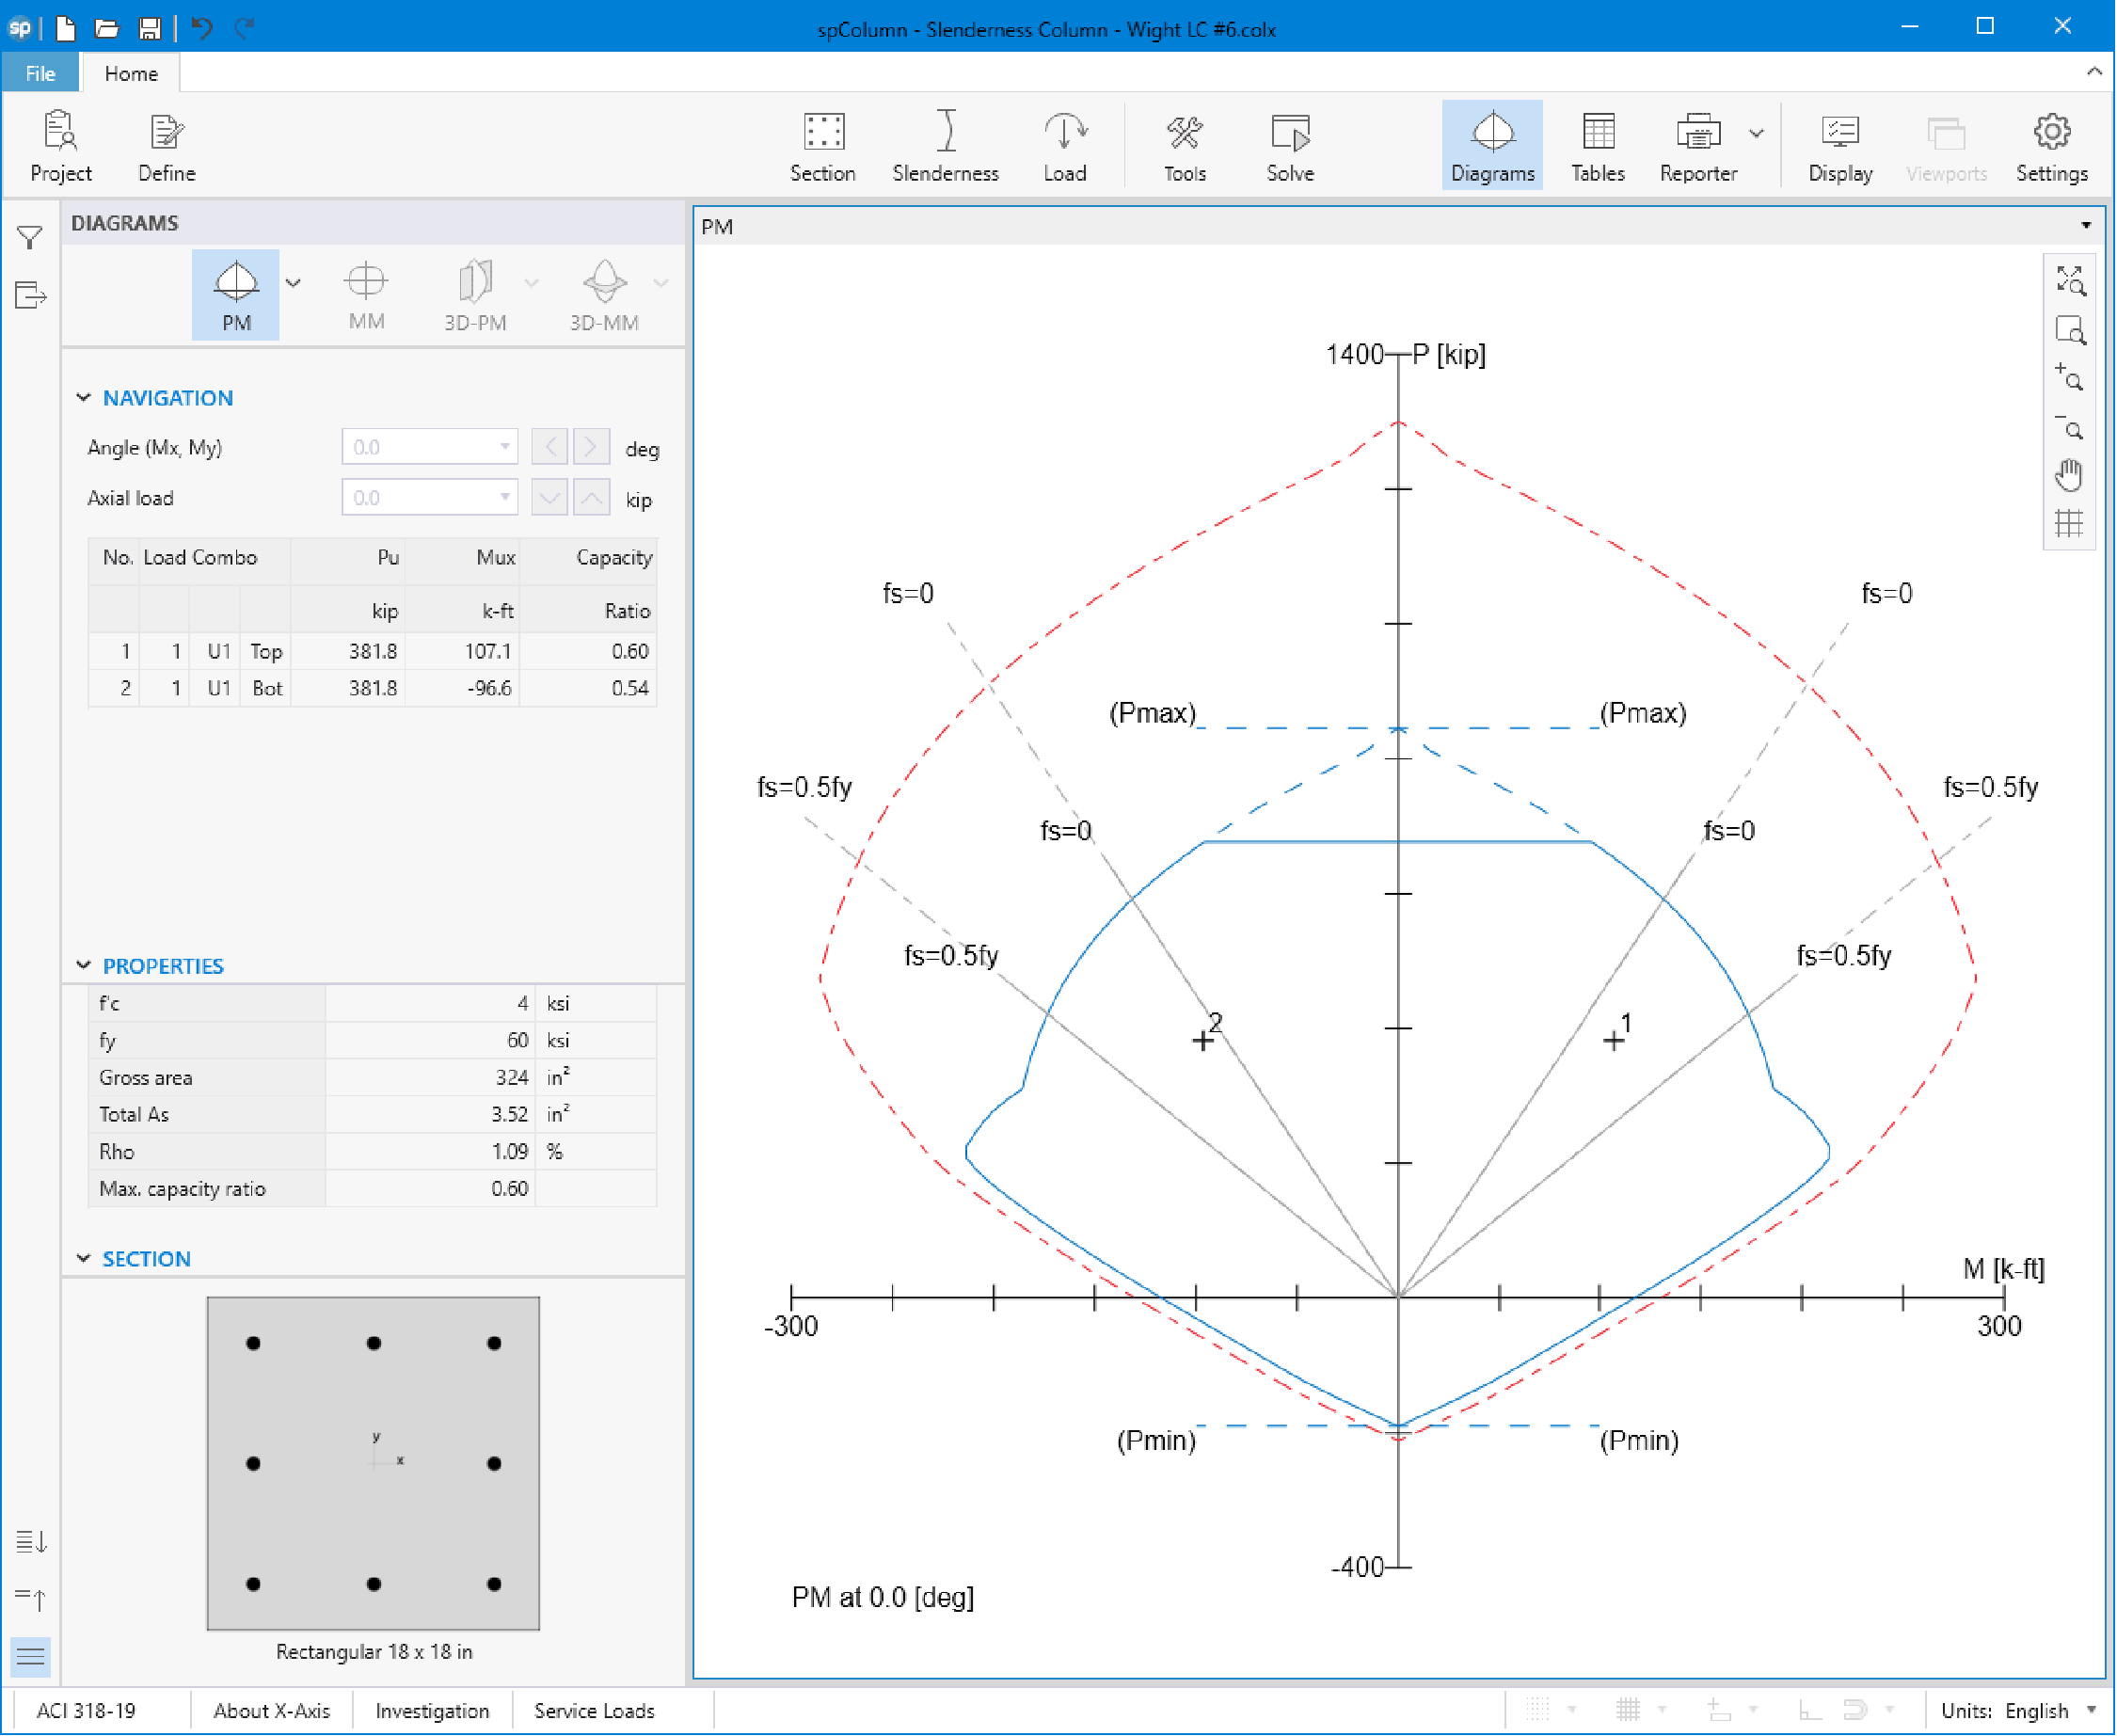Select the zoom window tool in diagram
2117x1736 pixels.
point(2070,330)
